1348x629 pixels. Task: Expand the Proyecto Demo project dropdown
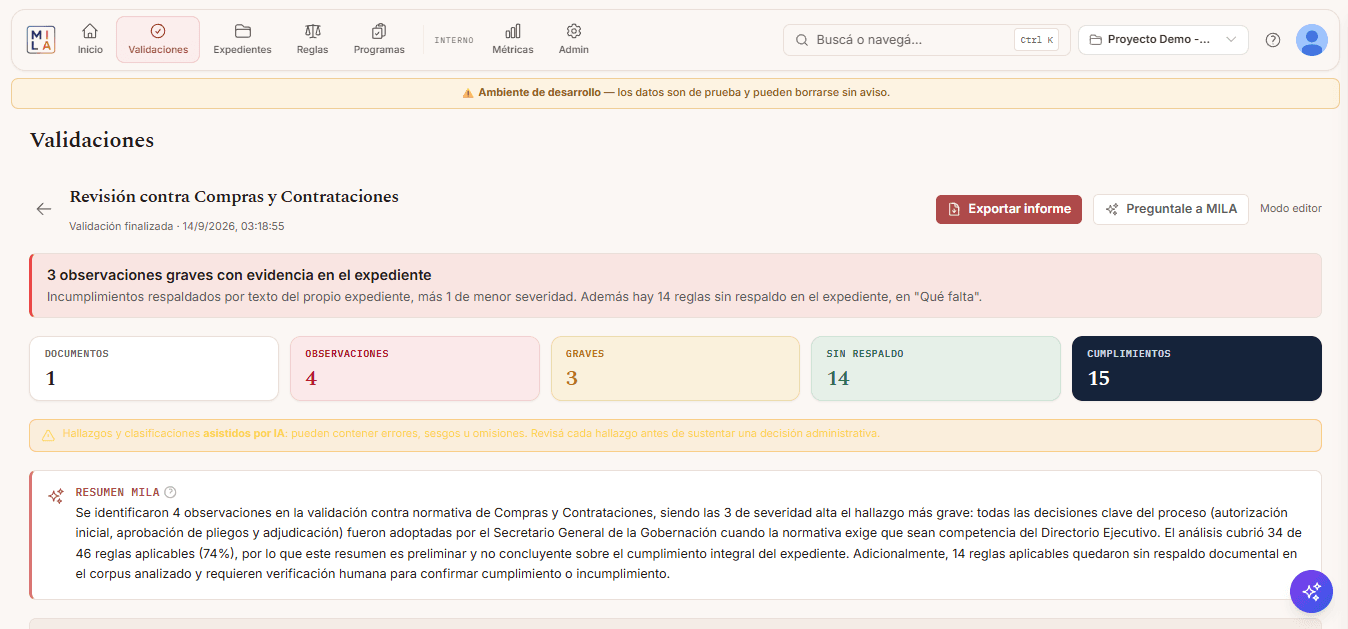[x=1163, y=40]
